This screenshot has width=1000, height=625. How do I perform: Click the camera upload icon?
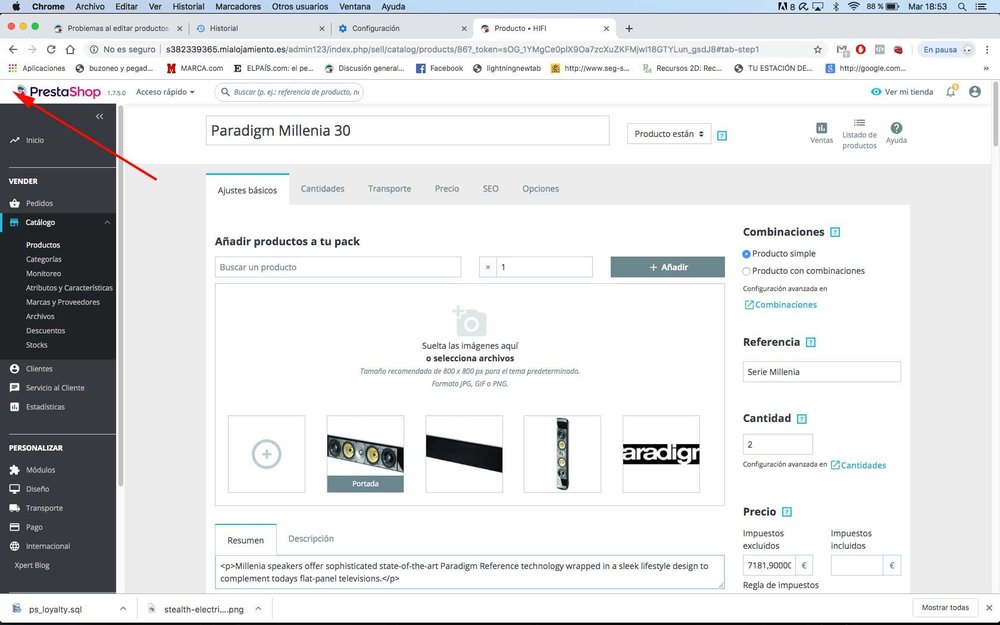[470, 321]
